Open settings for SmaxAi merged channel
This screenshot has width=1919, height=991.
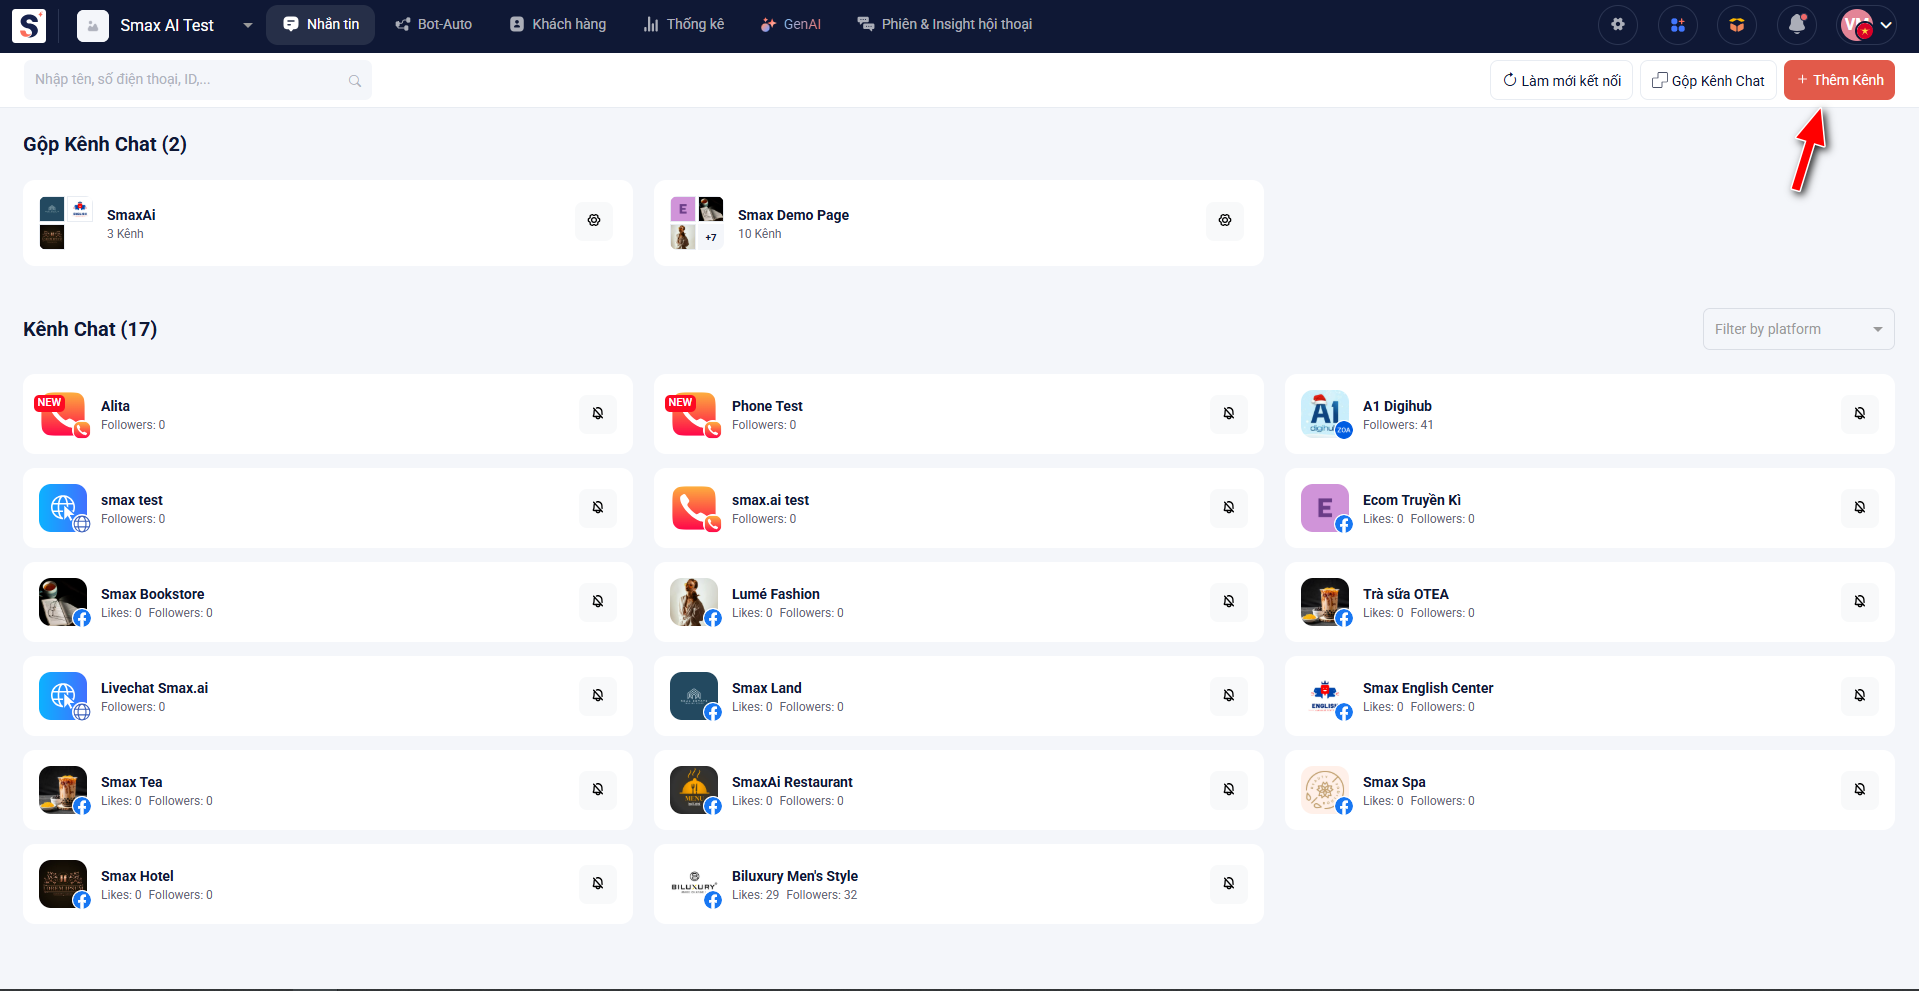point(594,221)
